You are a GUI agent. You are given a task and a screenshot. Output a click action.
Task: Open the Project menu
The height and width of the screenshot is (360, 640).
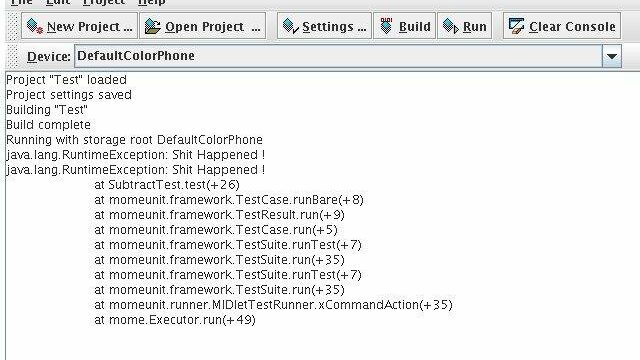104,2
